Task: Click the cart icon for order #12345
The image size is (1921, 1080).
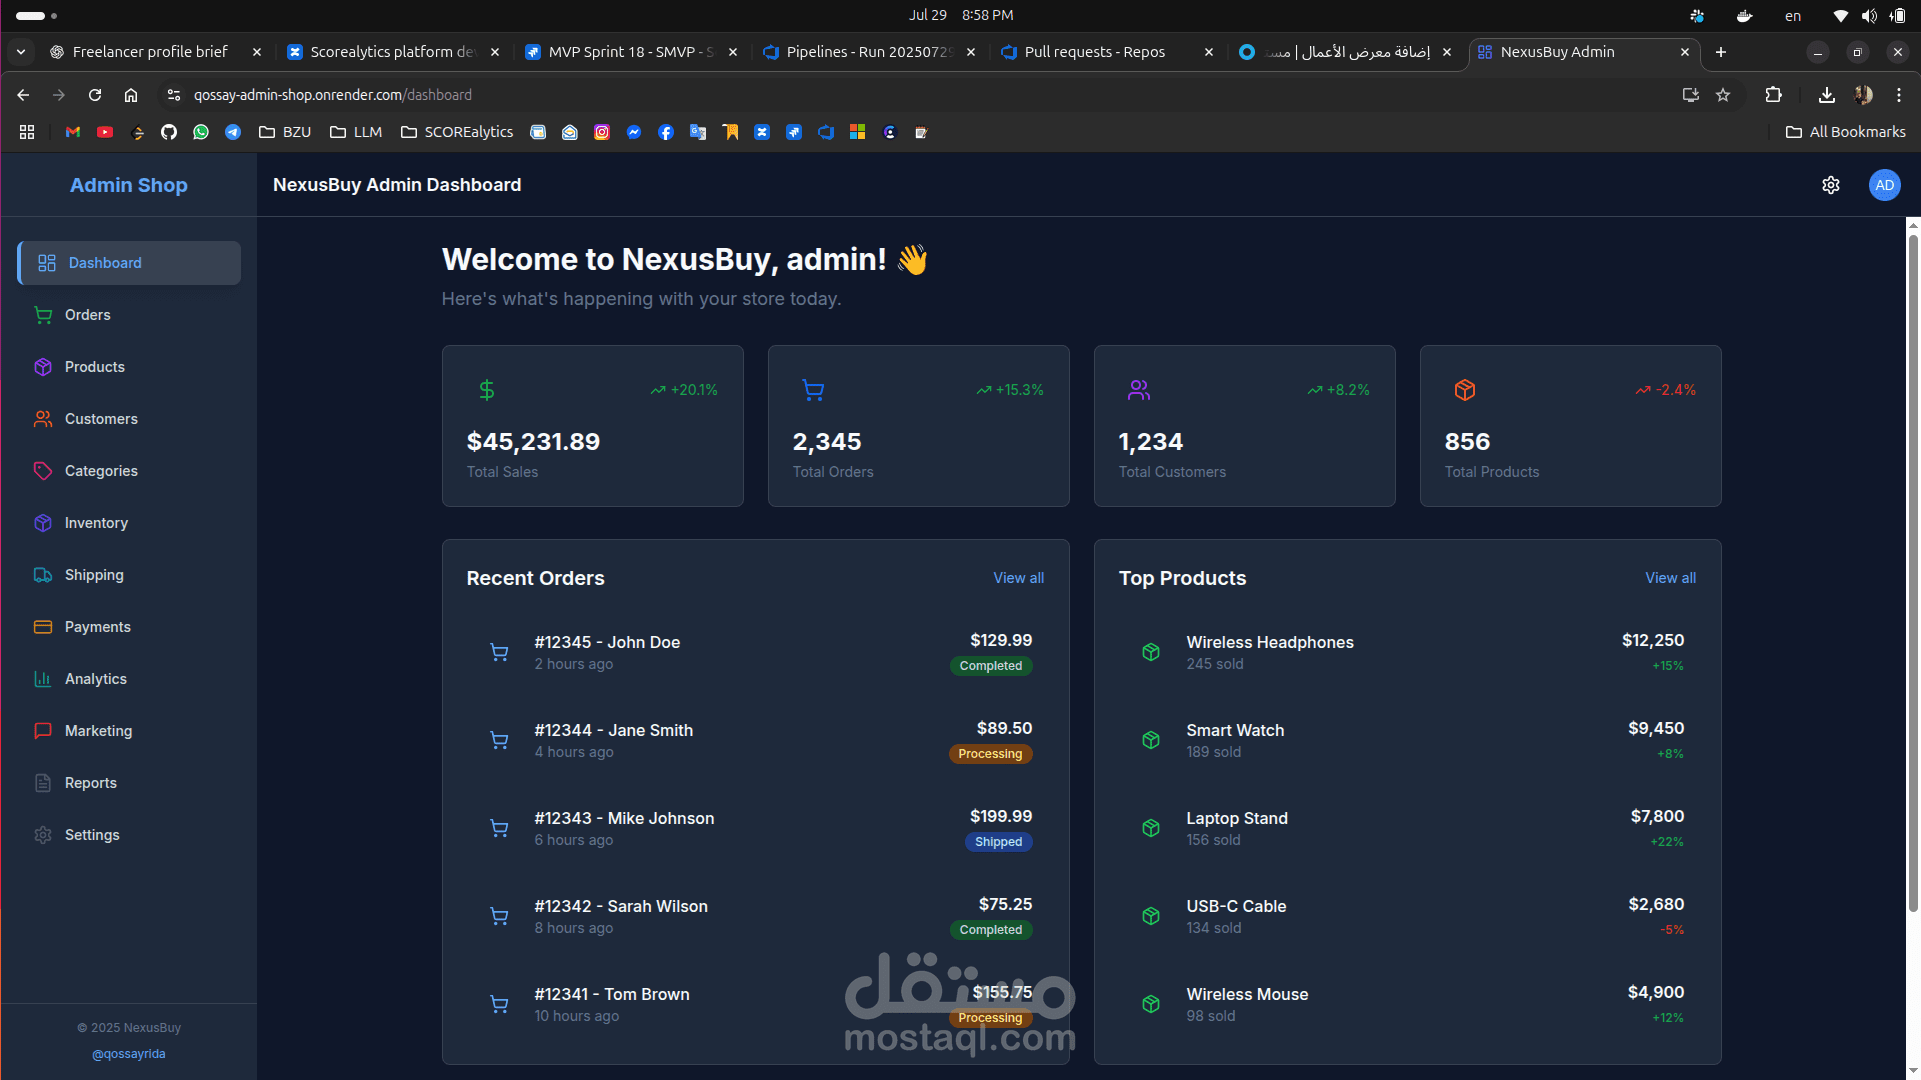Action: click(x=499, y=653)
